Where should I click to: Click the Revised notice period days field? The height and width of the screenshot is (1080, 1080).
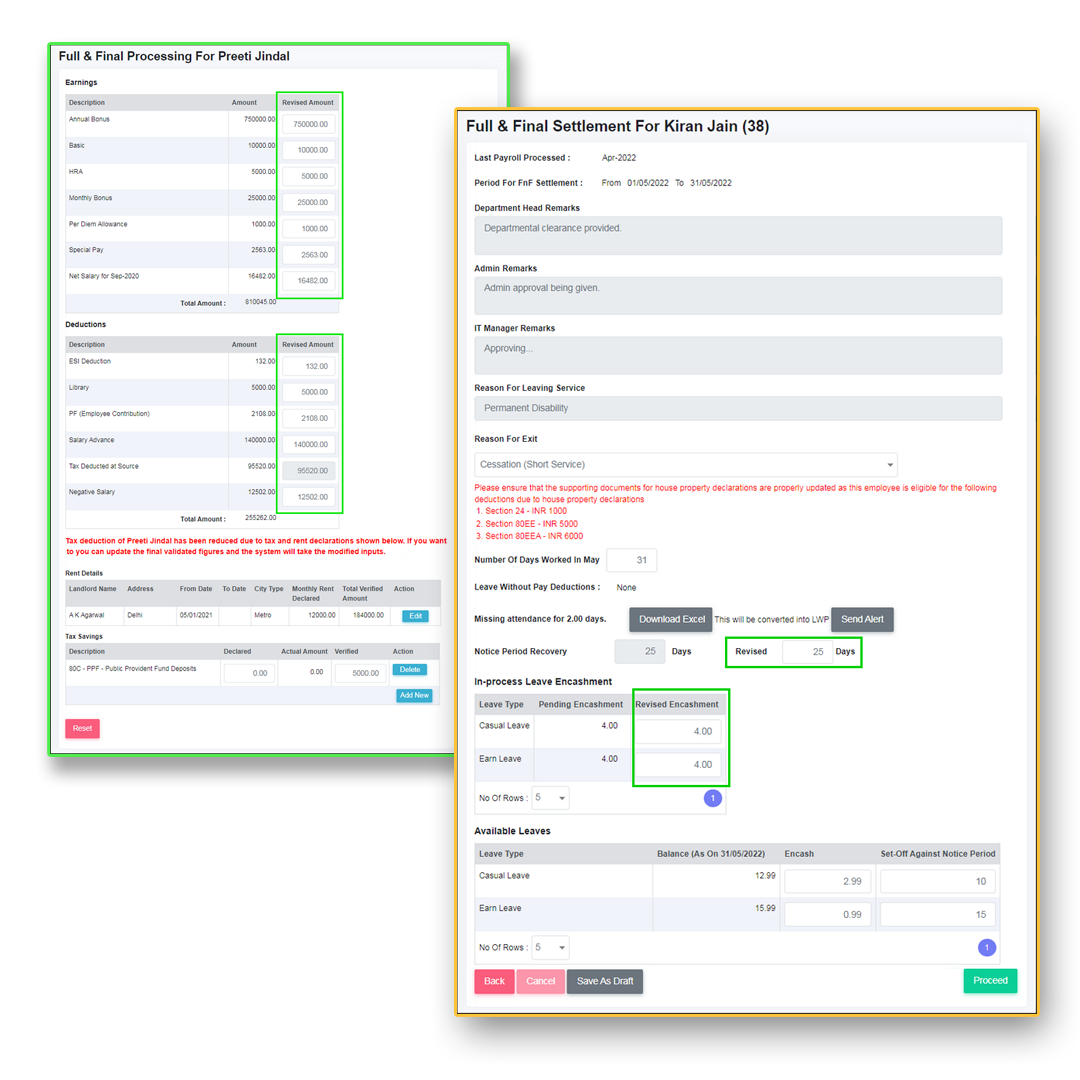coord(806,652)
